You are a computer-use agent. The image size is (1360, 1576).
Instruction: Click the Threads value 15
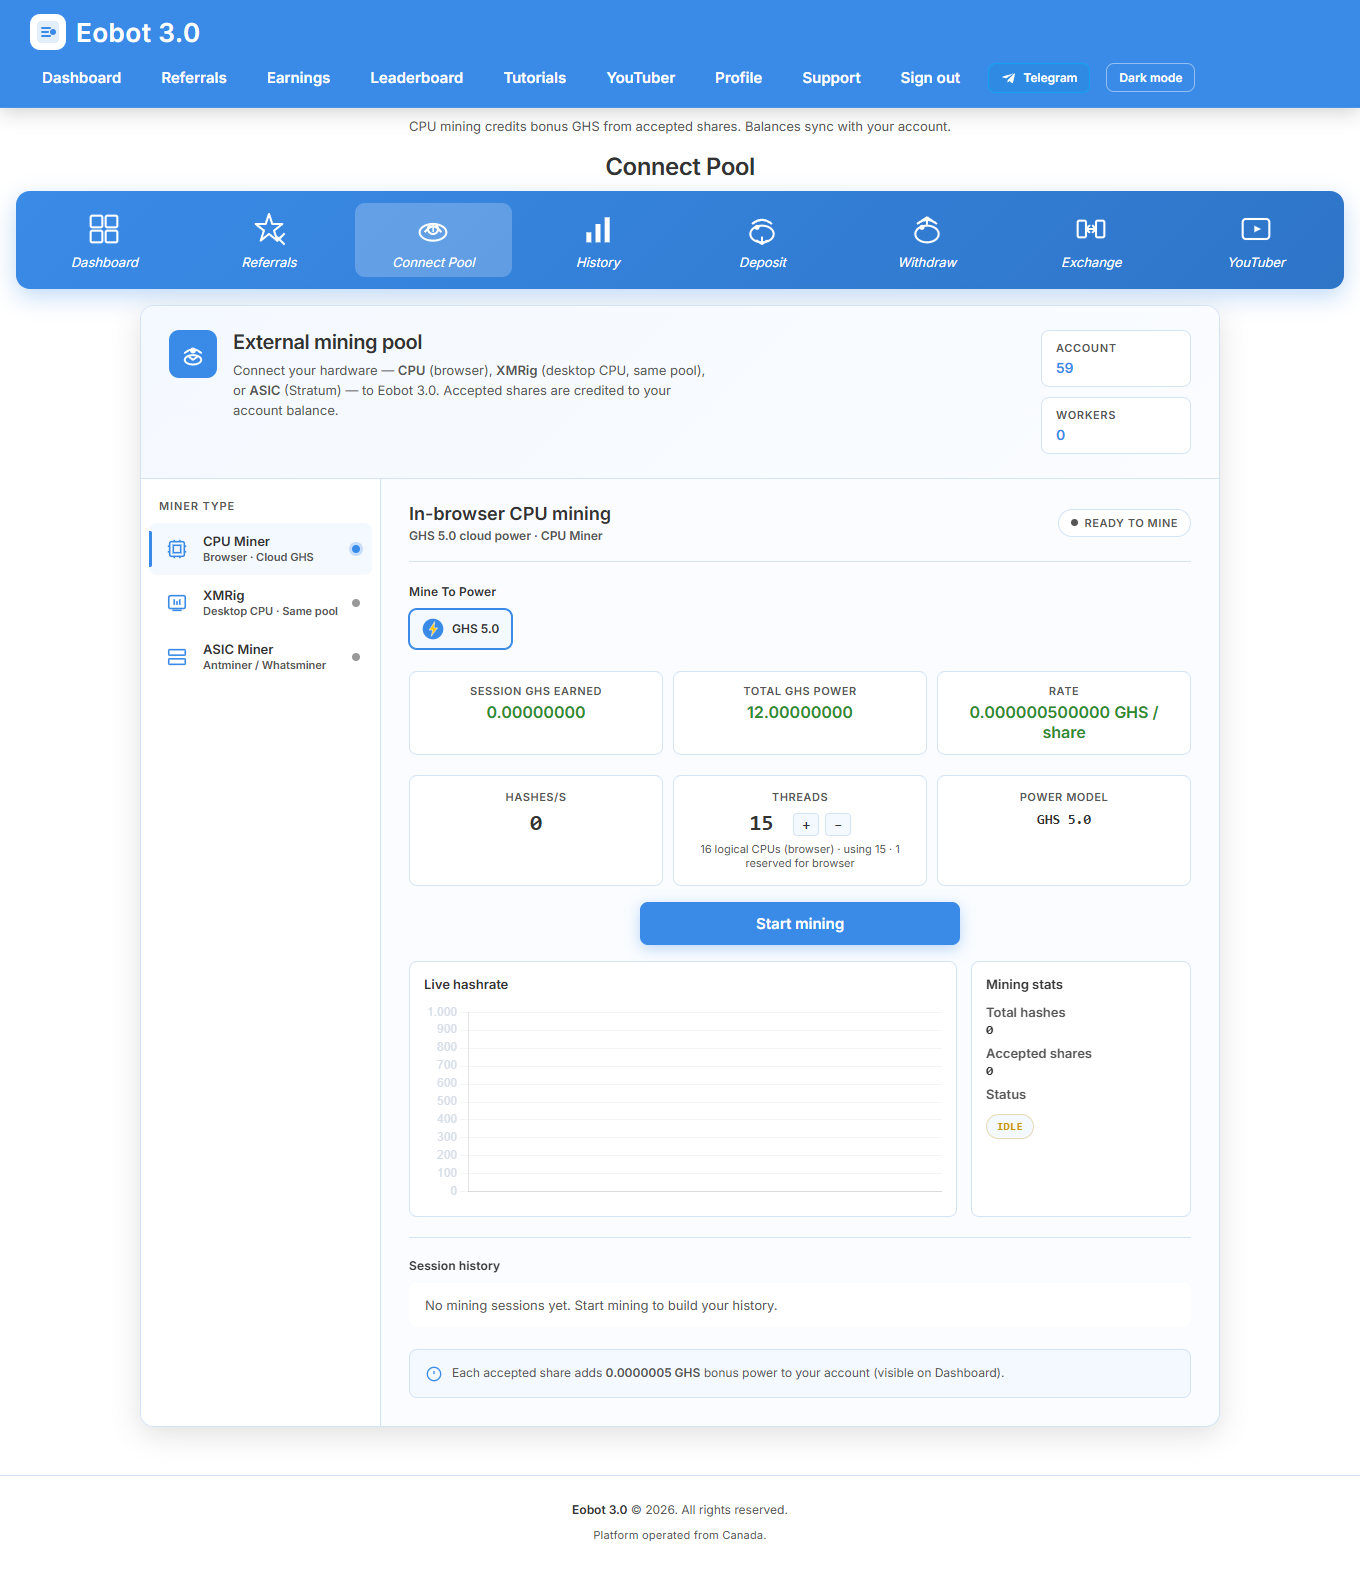coord(761,824)
